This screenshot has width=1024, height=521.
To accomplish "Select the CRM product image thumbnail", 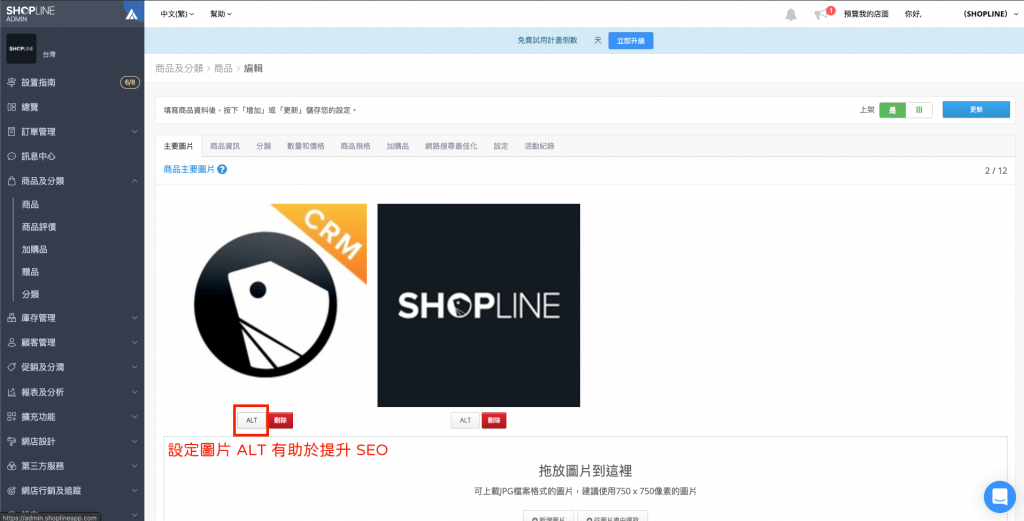I will click(x=265, y=305).
